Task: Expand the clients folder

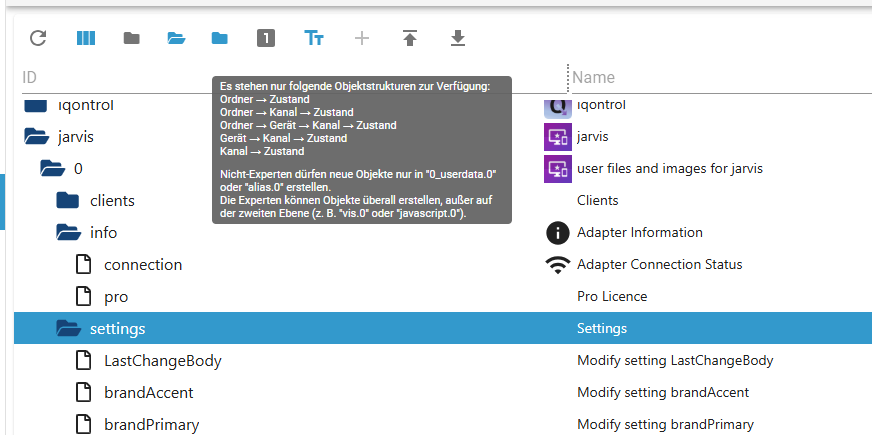Action: coord(68,200)
